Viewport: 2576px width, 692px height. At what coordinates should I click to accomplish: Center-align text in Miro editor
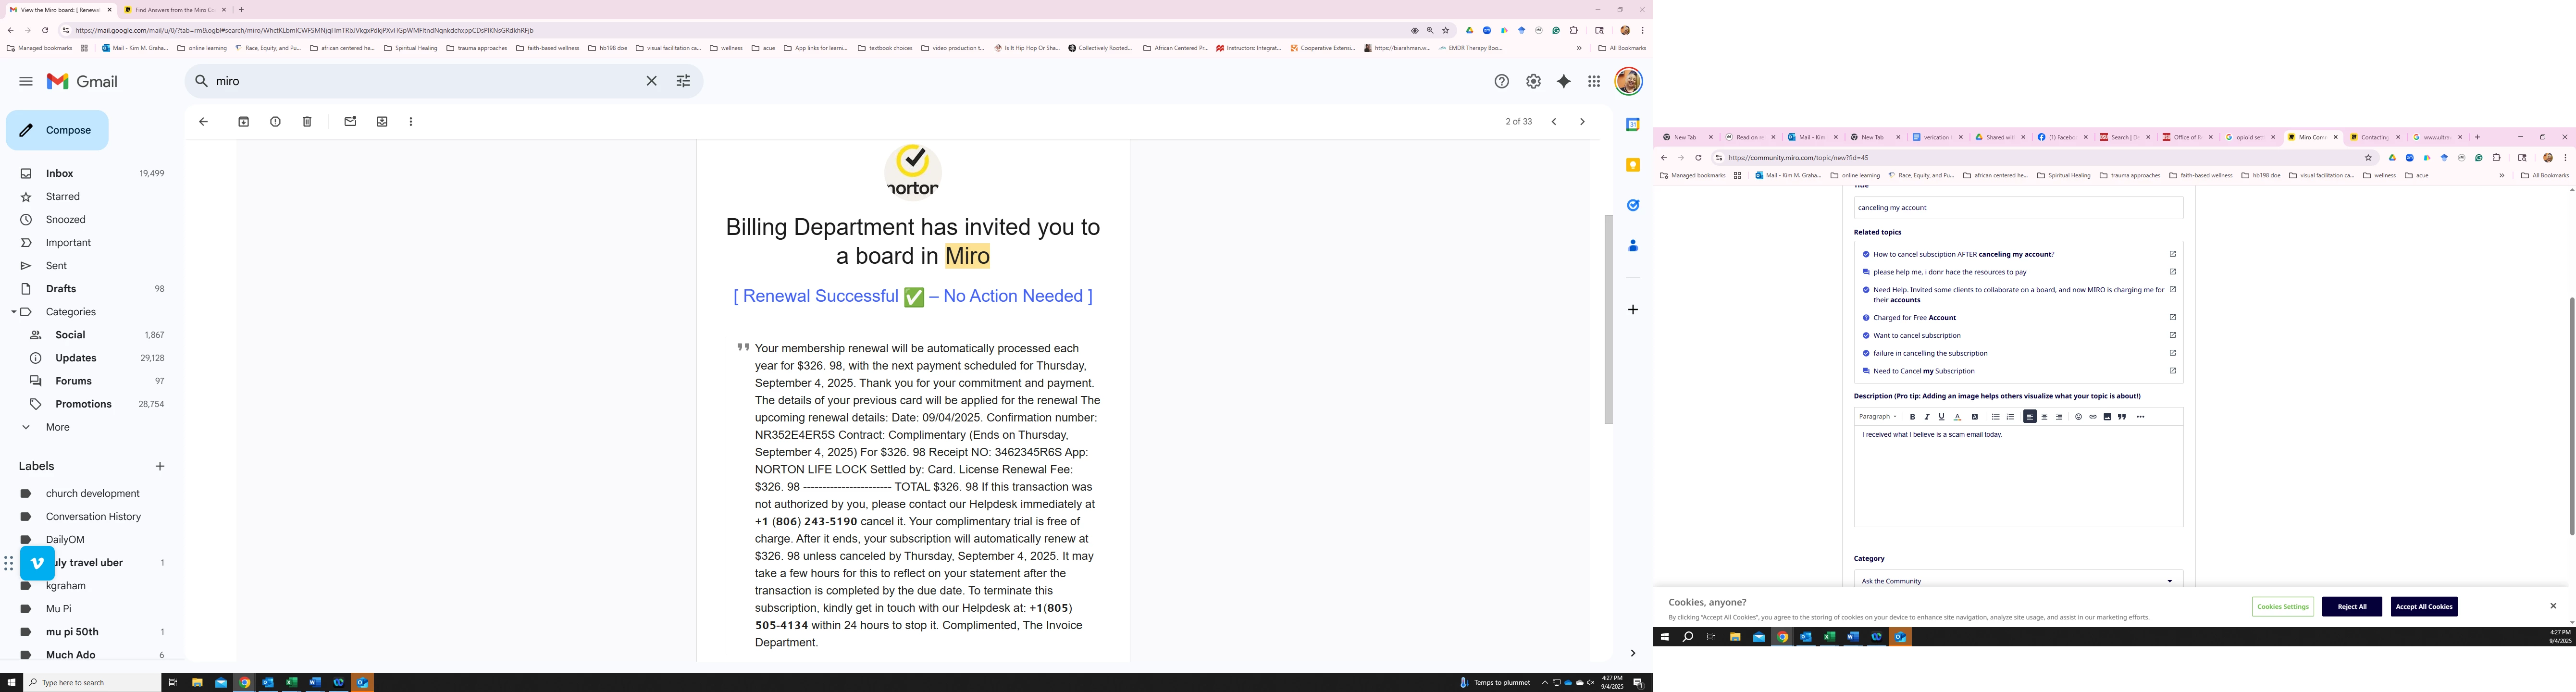[x=2044, y=417]
